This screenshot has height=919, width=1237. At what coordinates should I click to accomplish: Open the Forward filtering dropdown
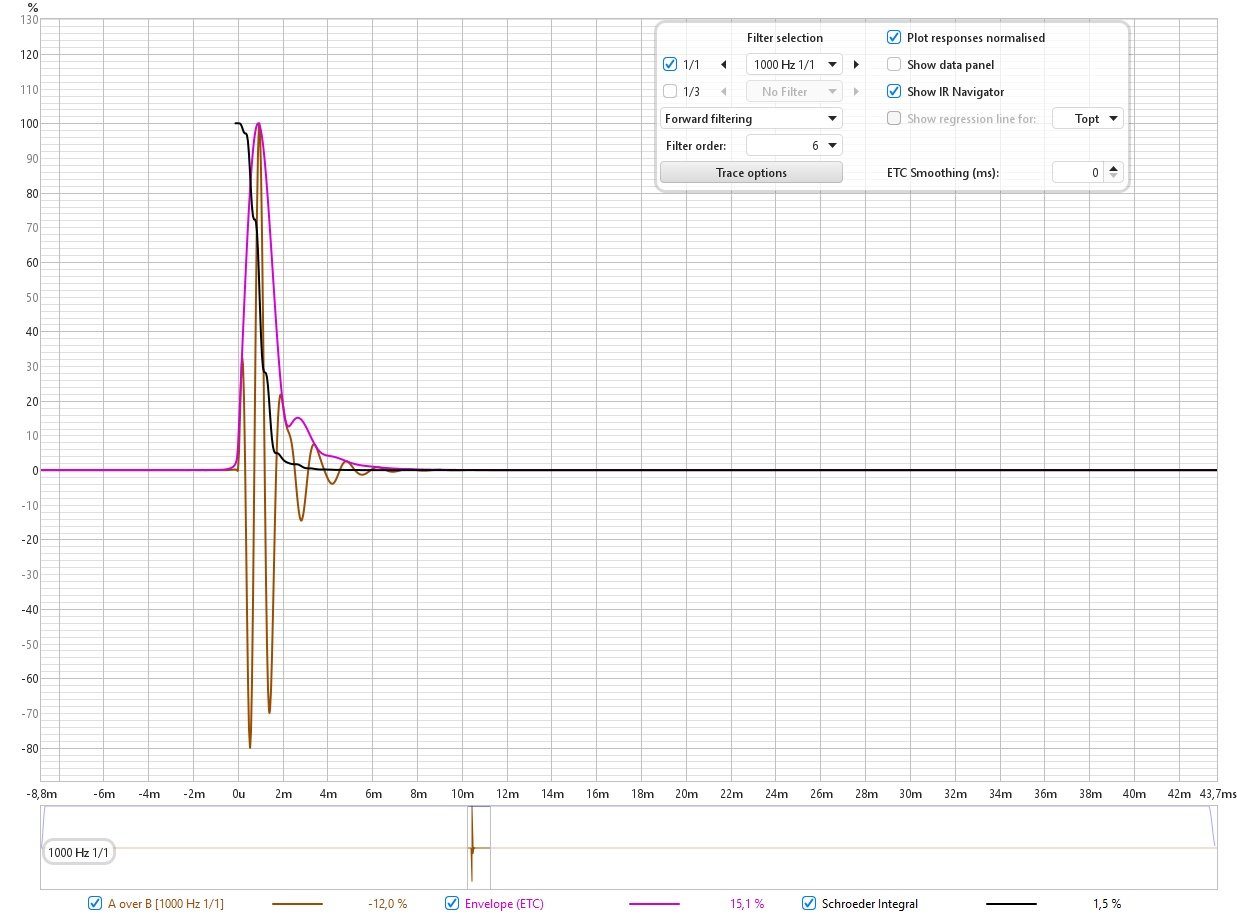[x=751, y=119]
